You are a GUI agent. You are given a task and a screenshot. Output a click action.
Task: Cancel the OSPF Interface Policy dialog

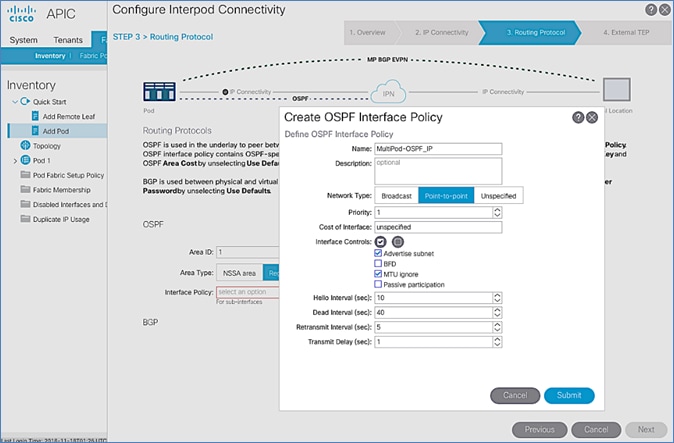click(515, 395)
